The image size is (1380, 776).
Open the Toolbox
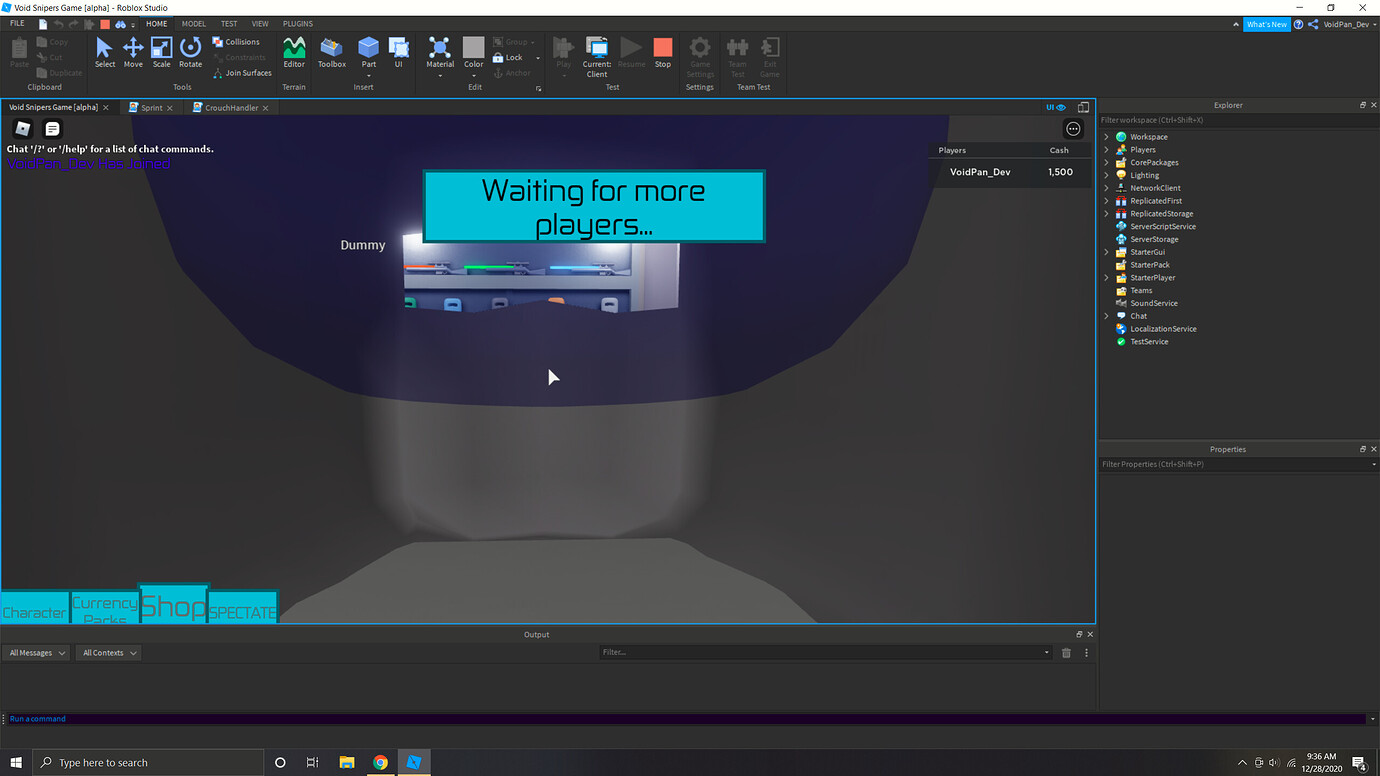click(331, 52)
